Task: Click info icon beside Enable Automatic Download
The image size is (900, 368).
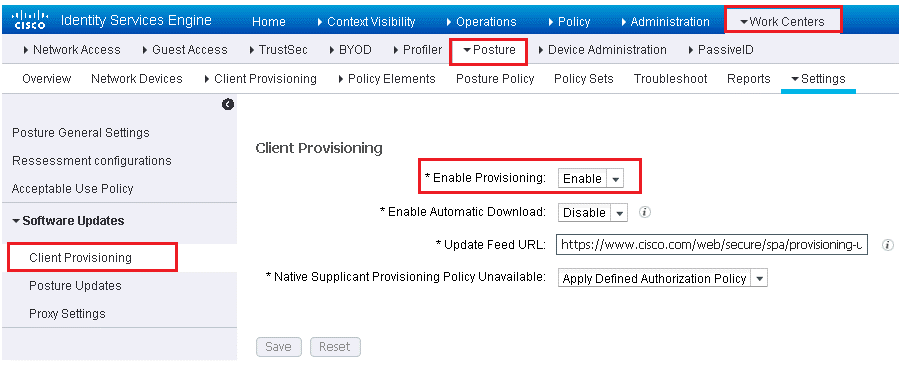Action: 645,212
